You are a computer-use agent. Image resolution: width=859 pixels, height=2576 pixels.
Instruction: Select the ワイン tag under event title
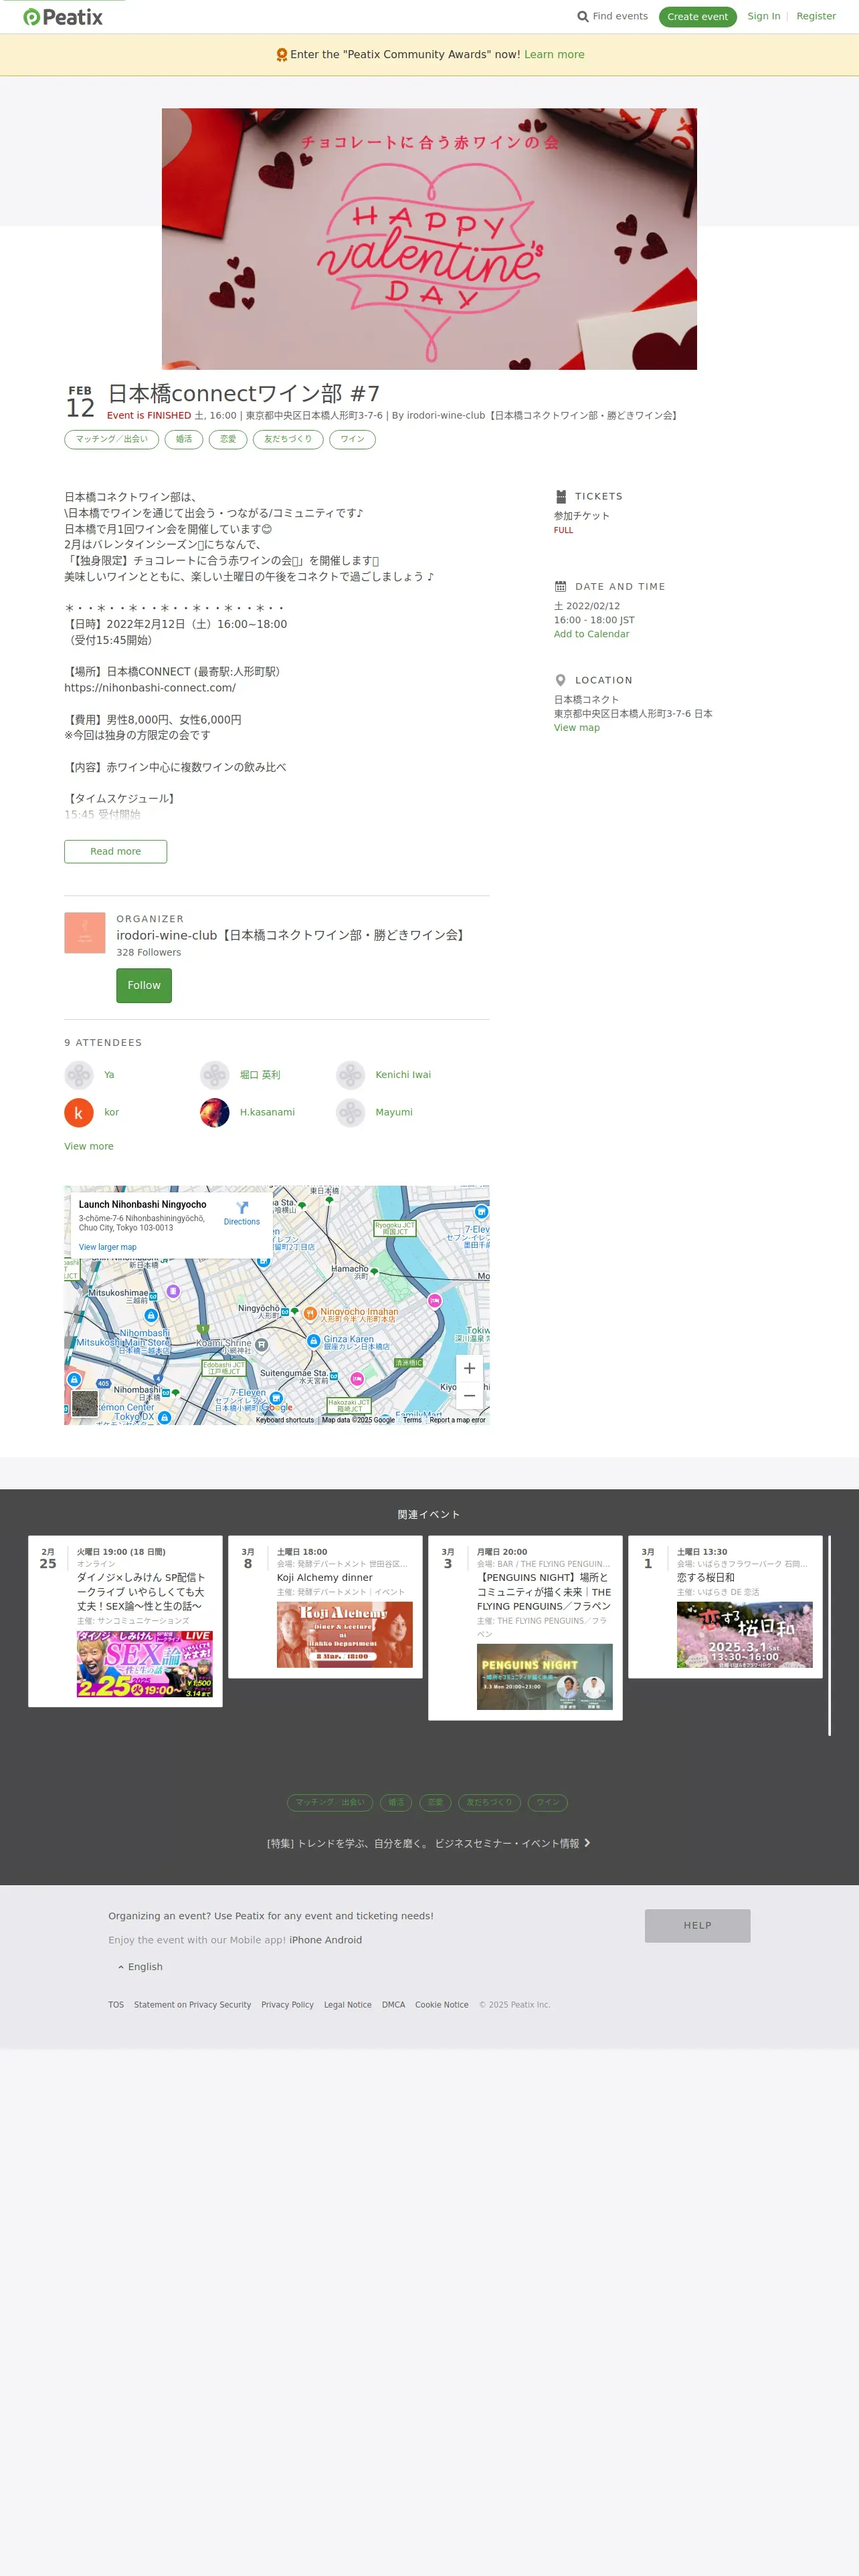pyautogui.click(x=352, y=439)
